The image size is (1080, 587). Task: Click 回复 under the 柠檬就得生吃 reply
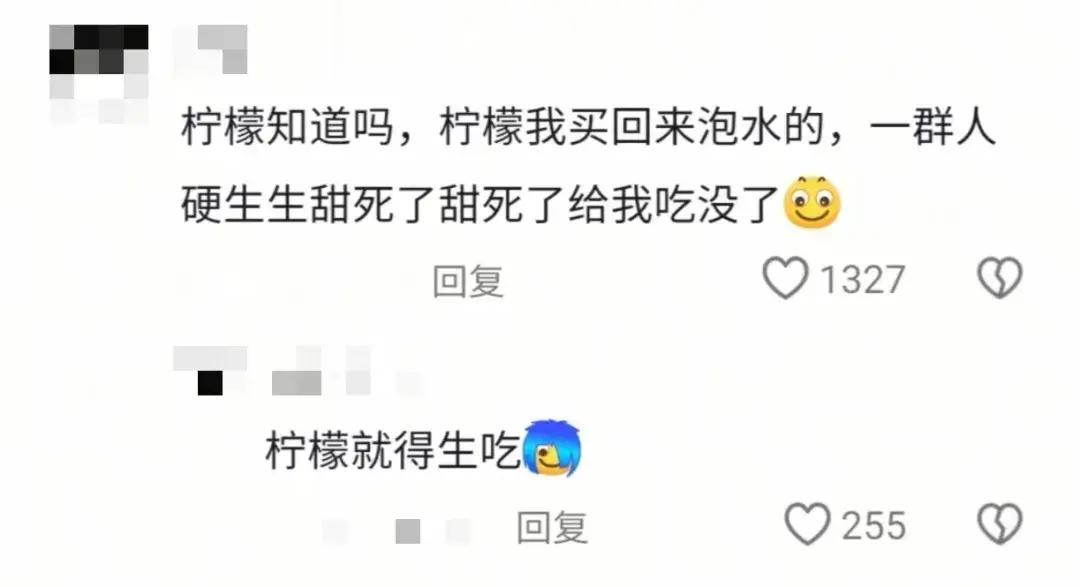552,528
